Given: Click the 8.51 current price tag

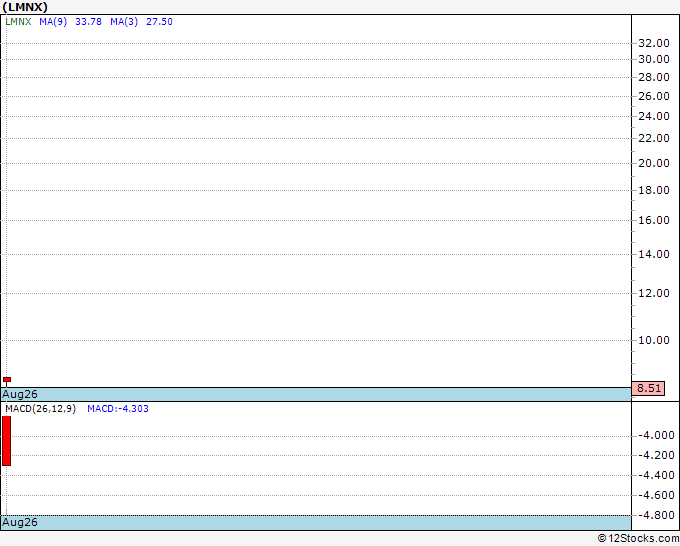Looking at the screenshot, I should pos(648,388).
